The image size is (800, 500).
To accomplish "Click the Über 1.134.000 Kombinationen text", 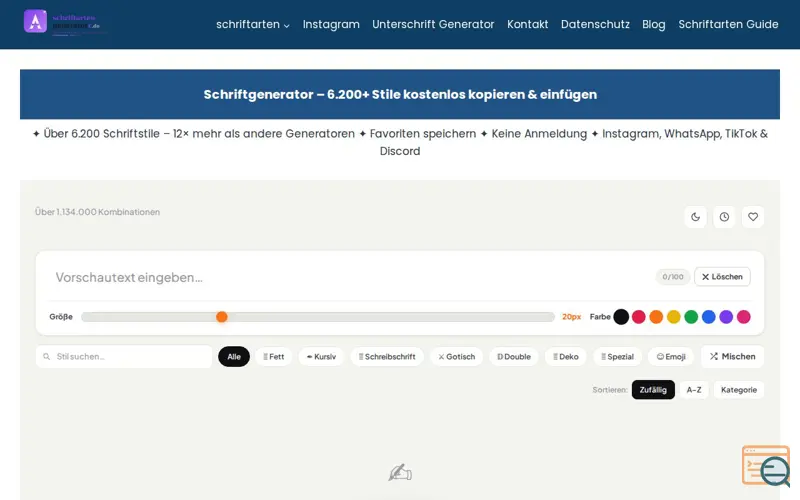I will (97, 212).
